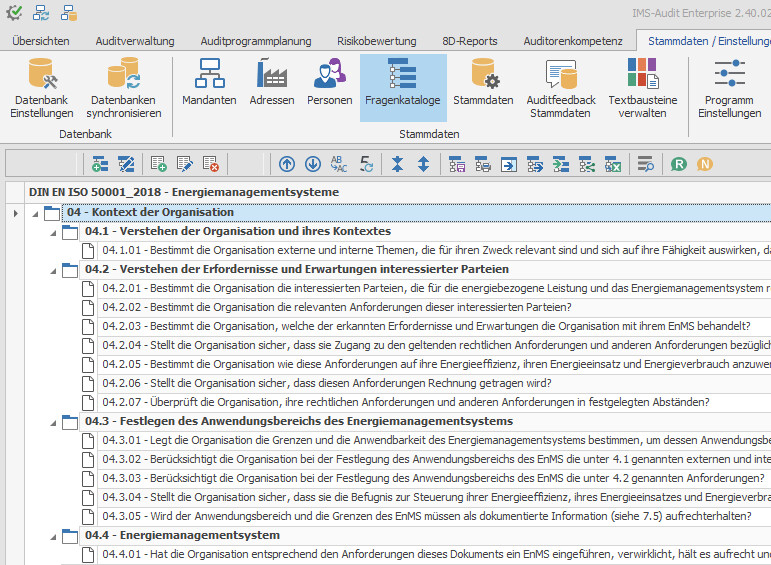Click the green R circle icon
This screenshot has width=771, height=565.
[679, 164]
